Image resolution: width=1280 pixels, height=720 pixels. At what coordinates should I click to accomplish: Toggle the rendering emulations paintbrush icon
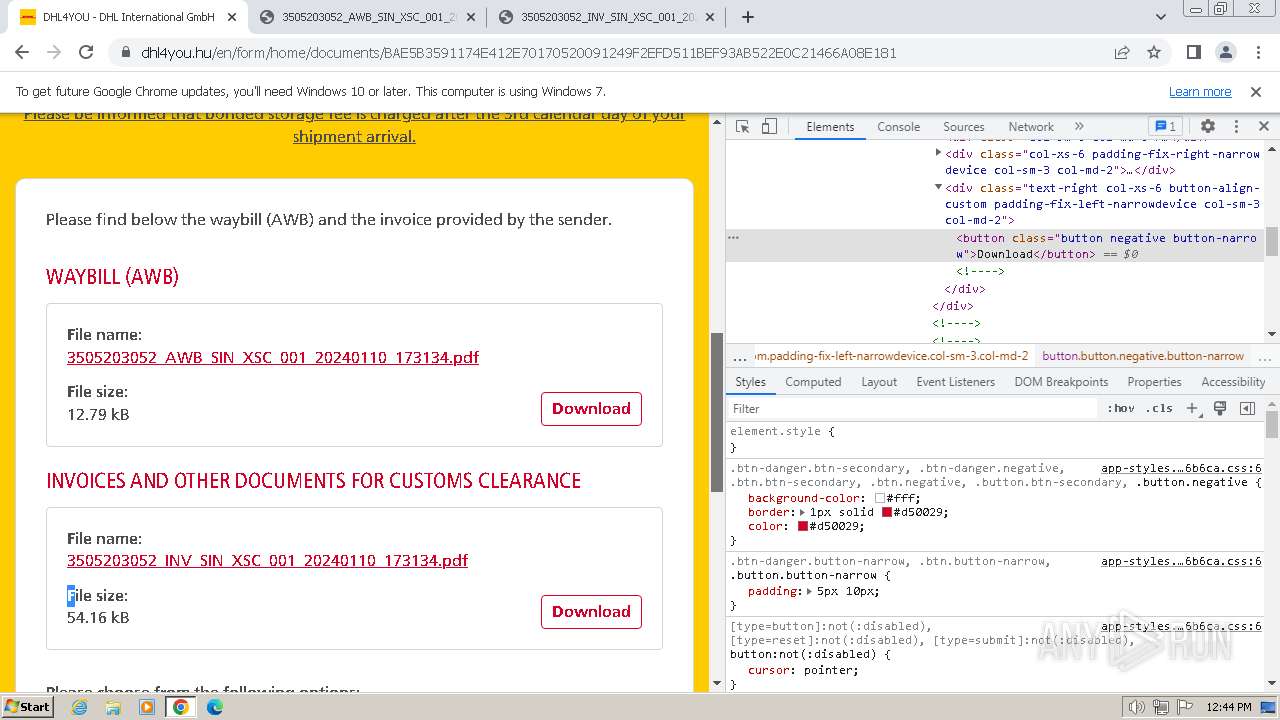point(1220,408)
